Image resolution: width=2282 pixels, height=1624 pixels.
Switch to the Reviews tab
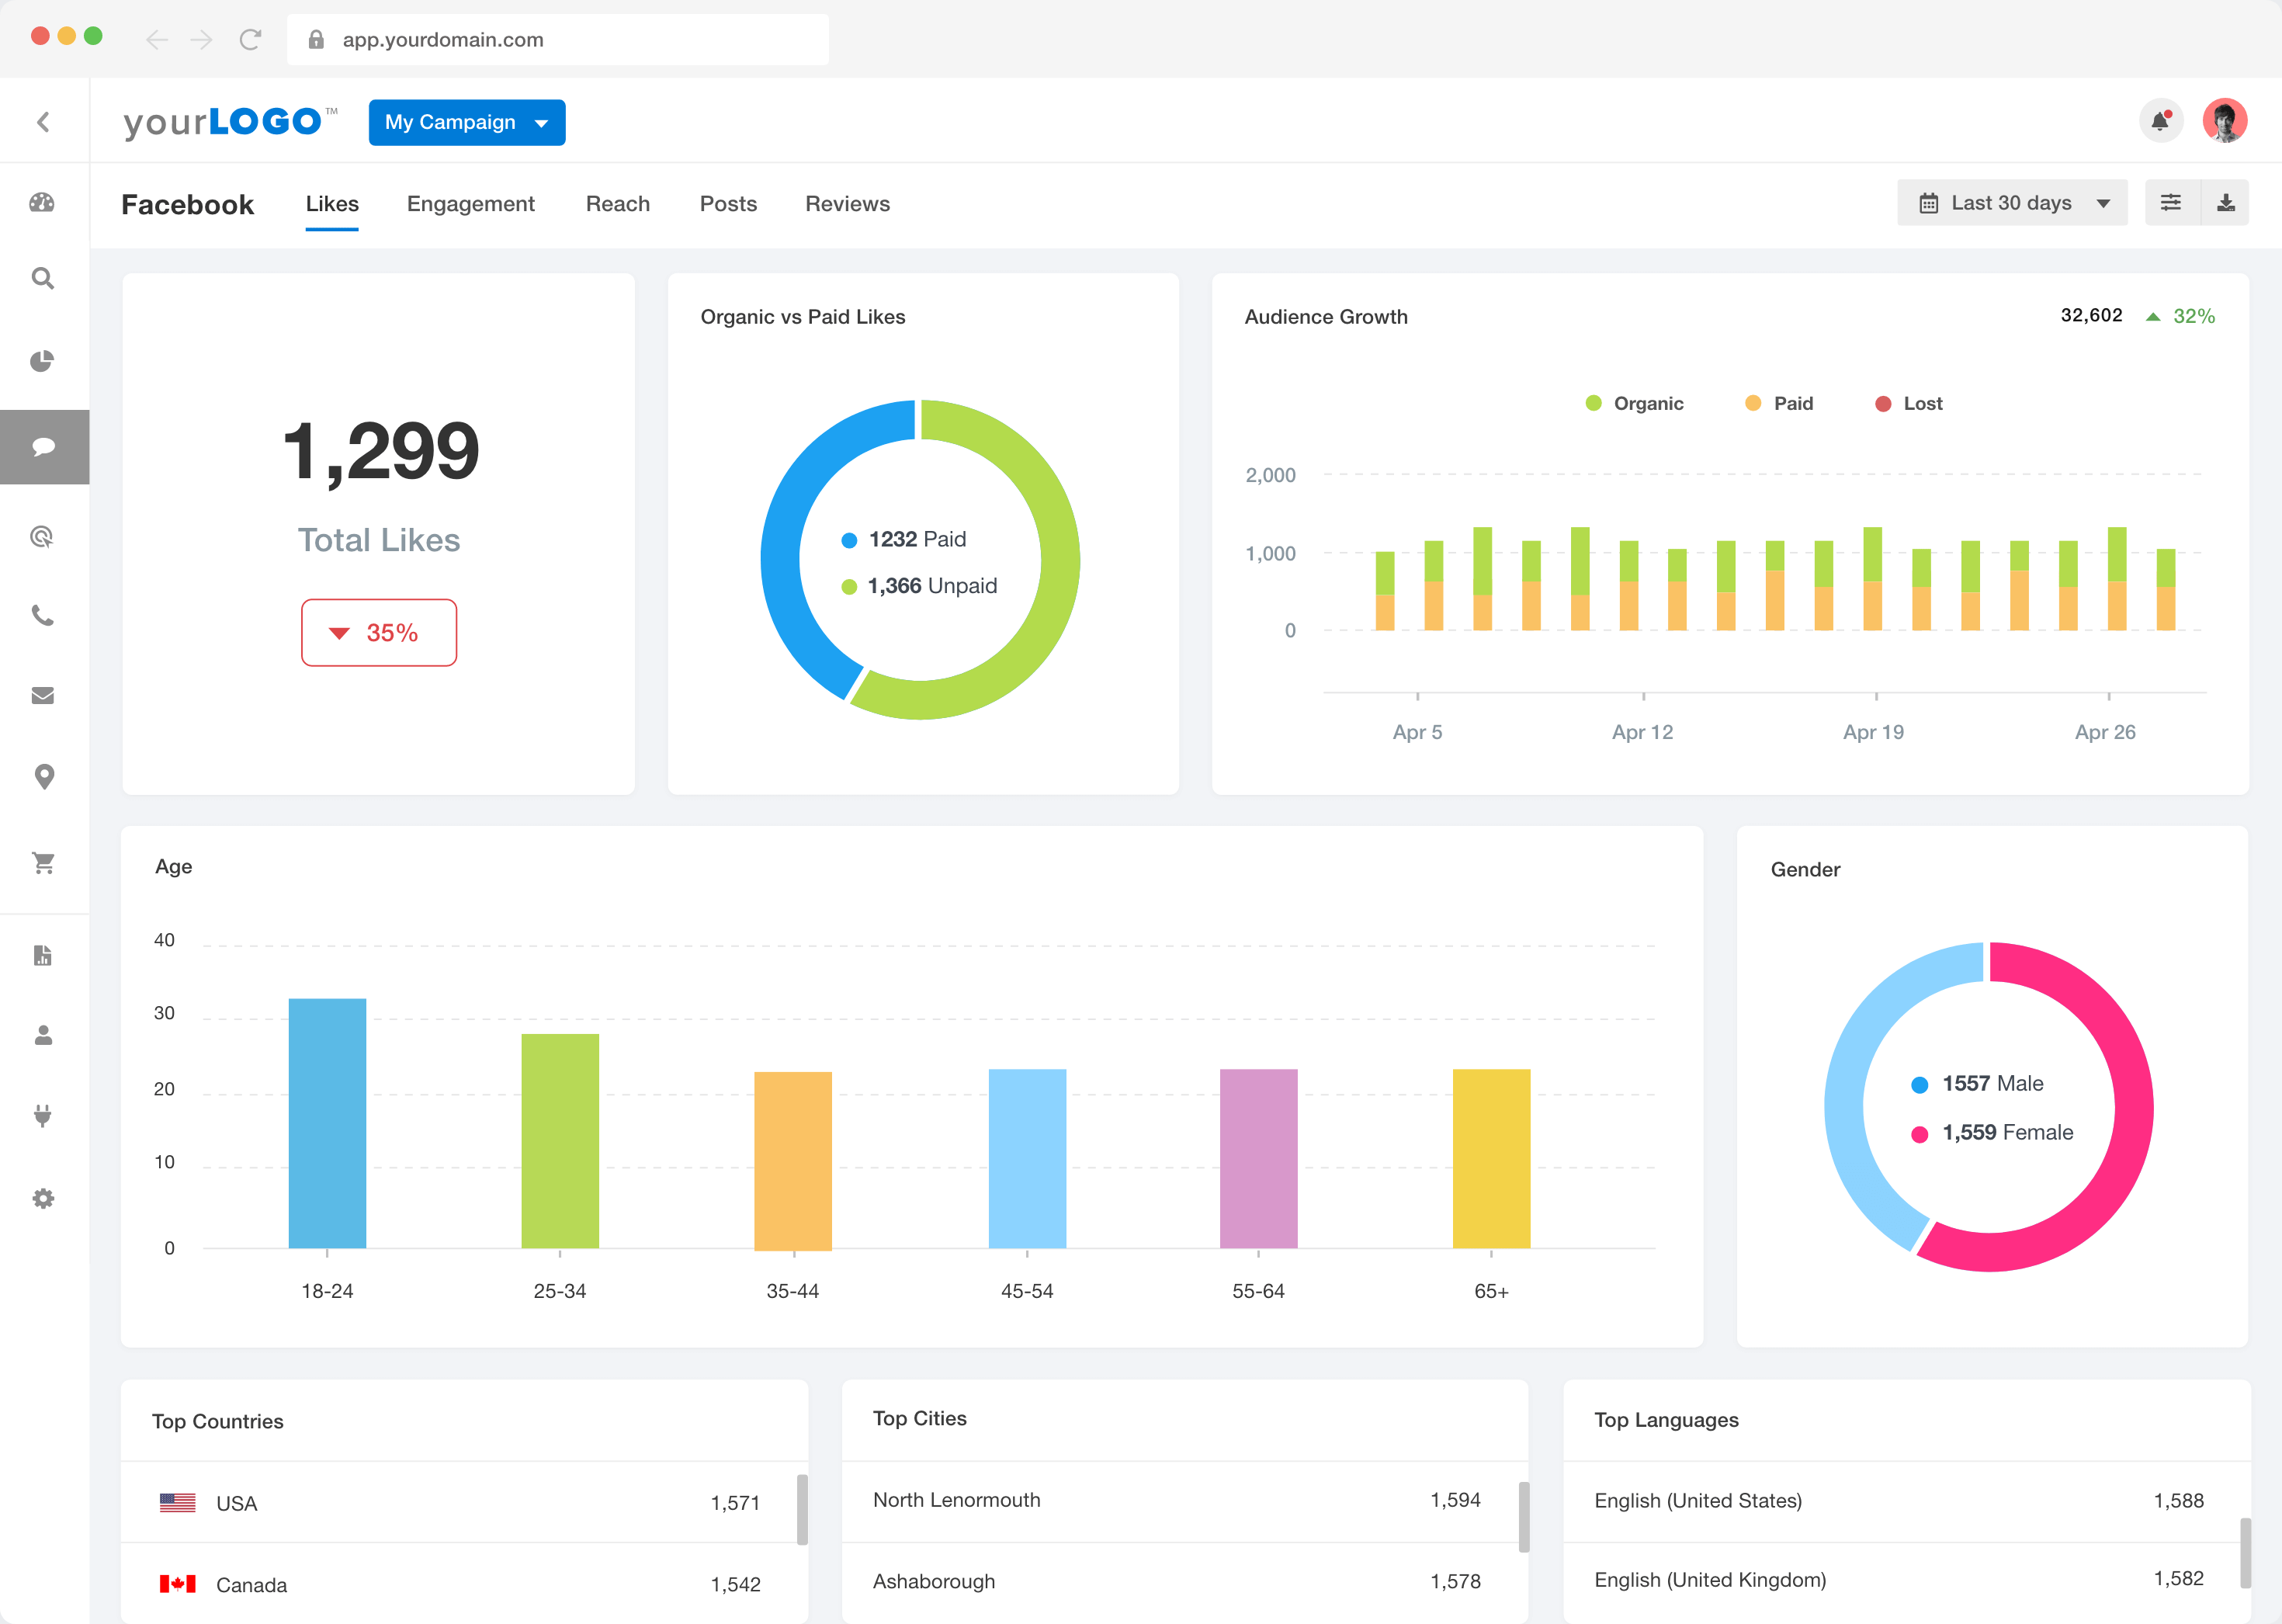[x=846, y=203]
